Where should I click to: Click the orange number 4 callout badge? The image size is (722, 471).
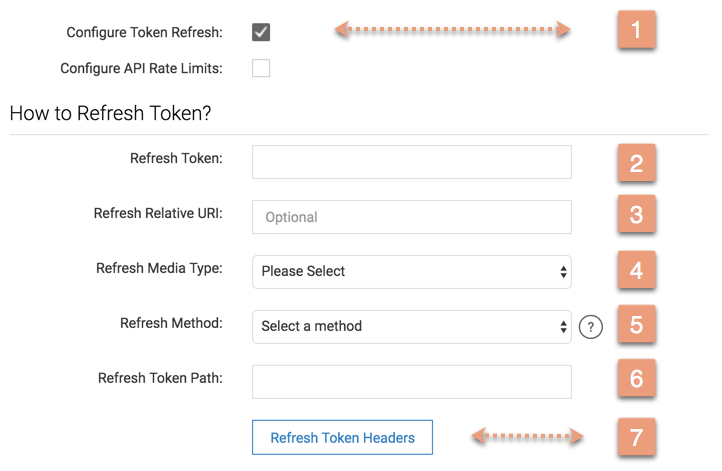(636, 271)
